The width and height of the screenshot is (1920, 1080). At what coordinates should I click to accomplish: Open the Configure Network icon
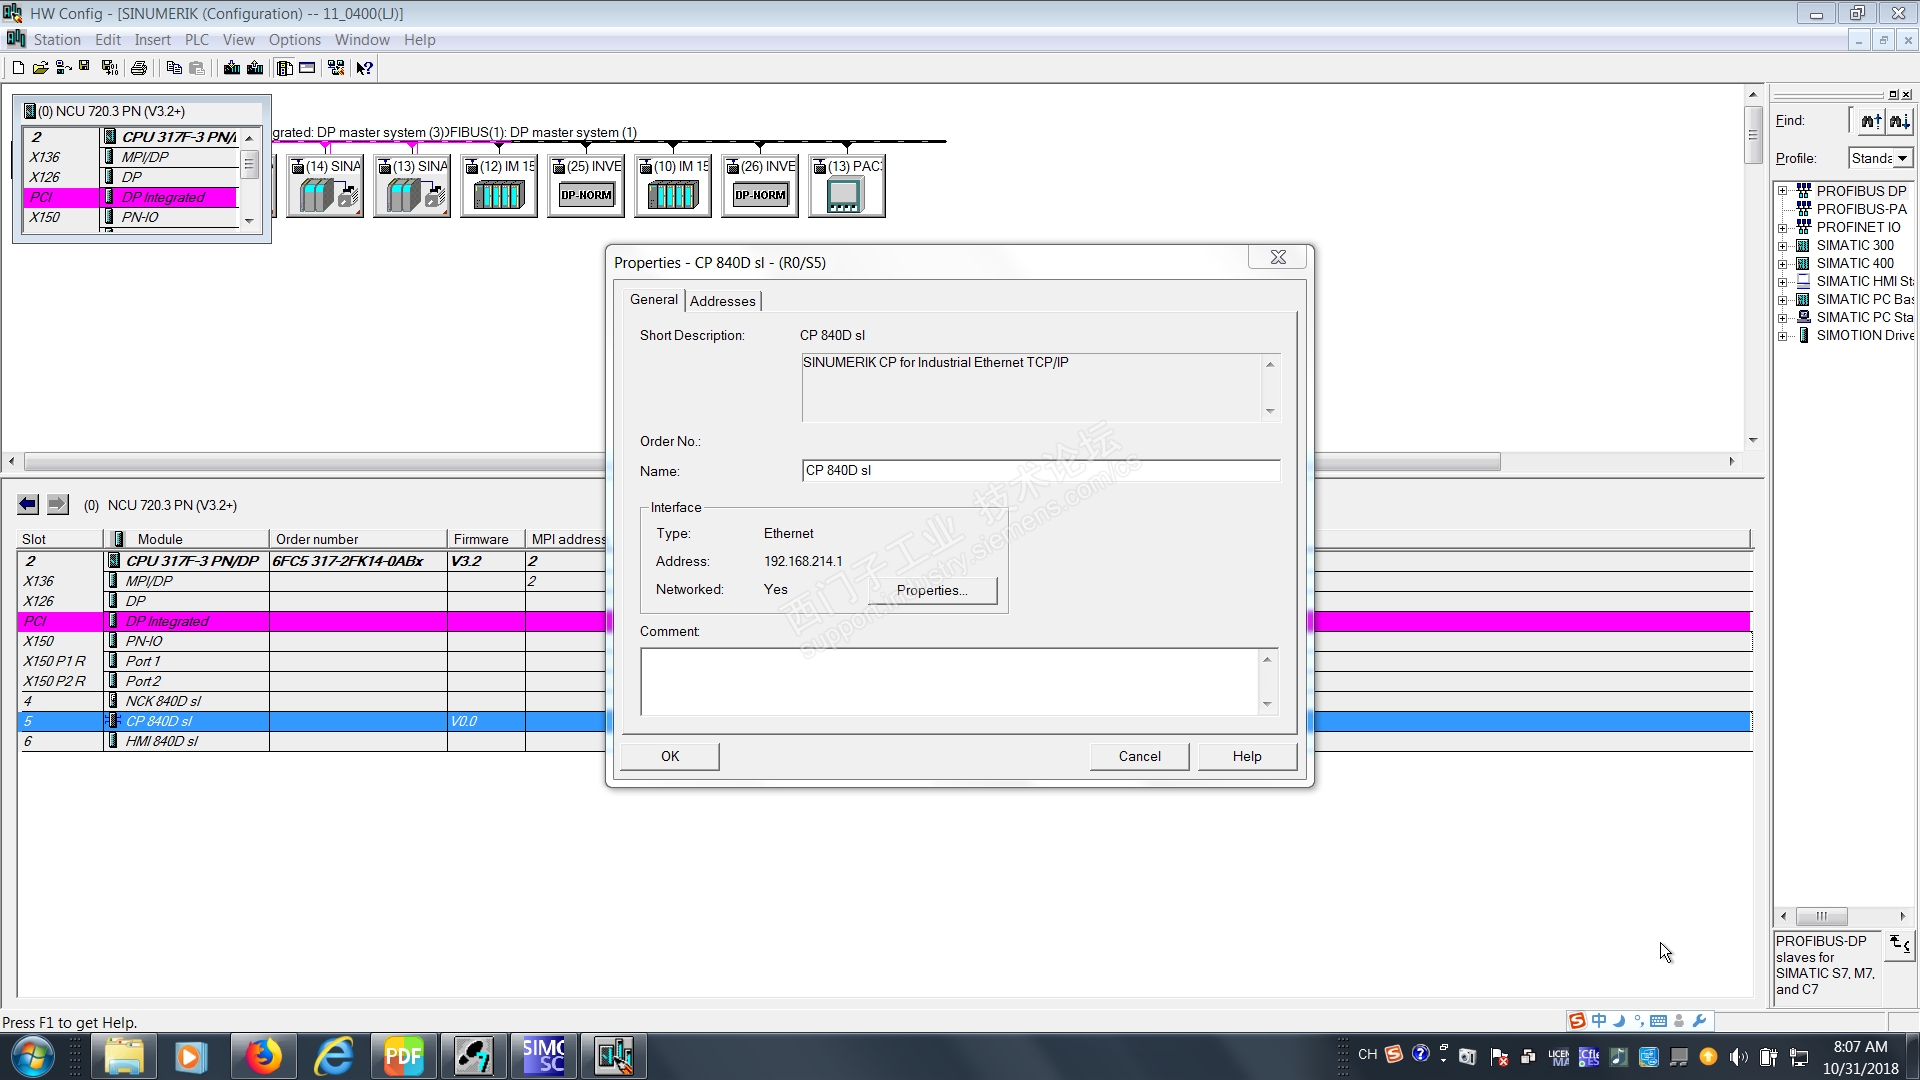(336, 68)
